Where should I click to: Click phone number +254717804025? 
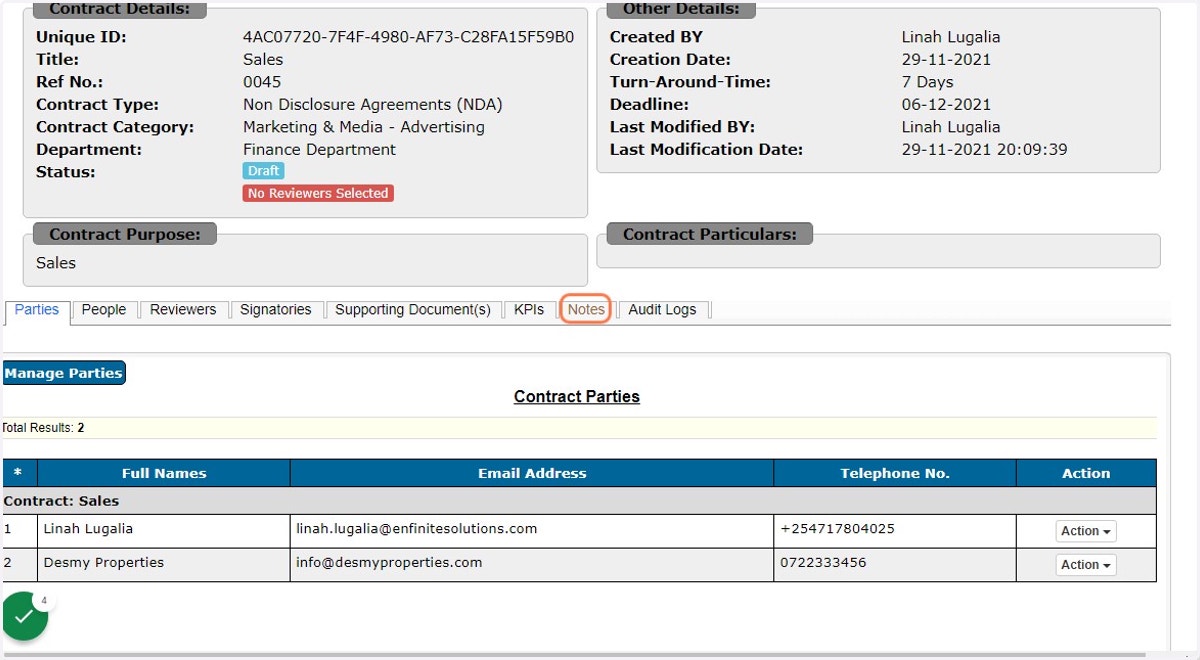pyautogui.click(x=837, y=528)
